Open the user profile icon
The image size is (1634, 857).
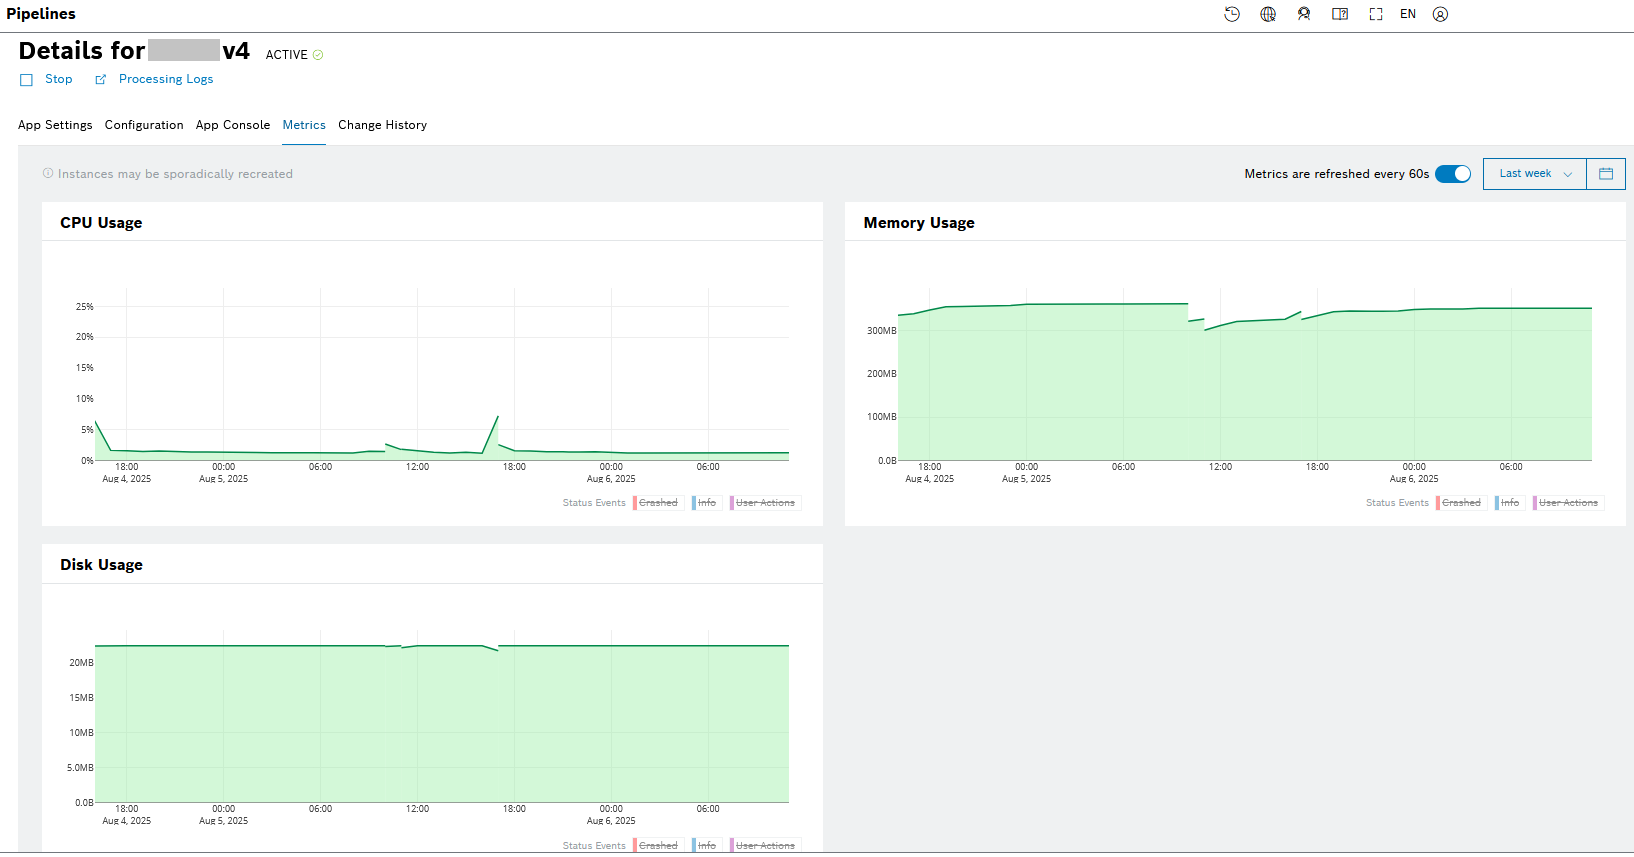point(1440,14)
